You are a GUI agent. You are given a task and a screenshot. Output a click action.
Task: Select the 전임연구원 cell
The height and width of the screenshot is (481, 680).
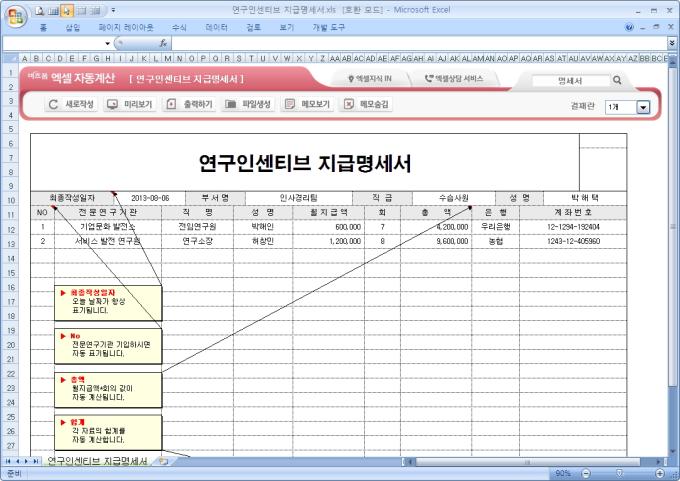click(x=197, y=227)
